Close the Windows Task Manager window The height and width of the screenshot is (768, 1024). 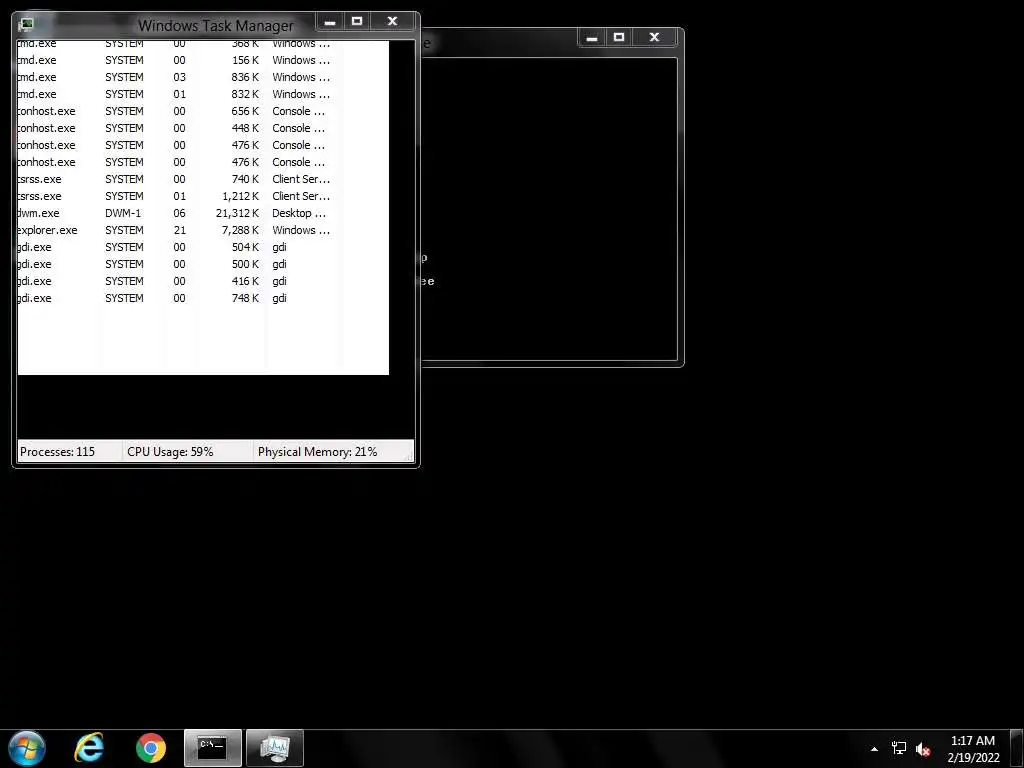392,22
